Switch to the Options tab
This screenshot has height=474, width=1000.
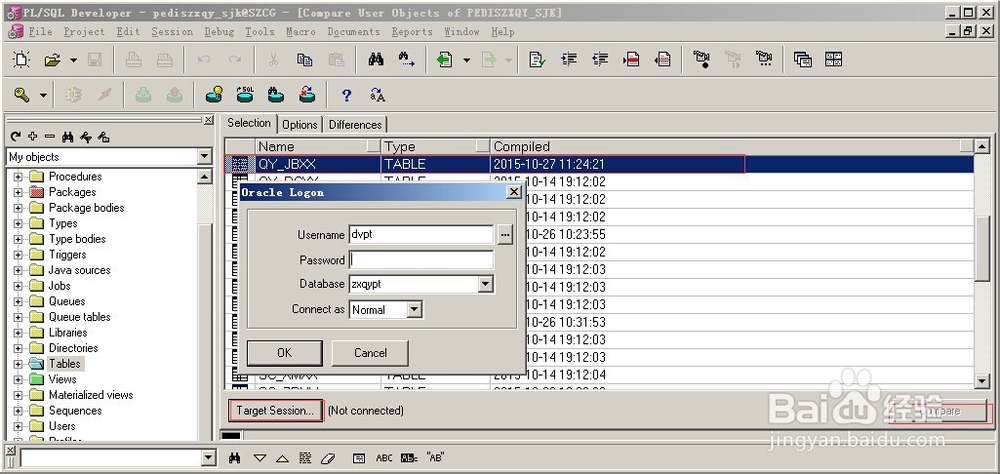click(300, 124)
